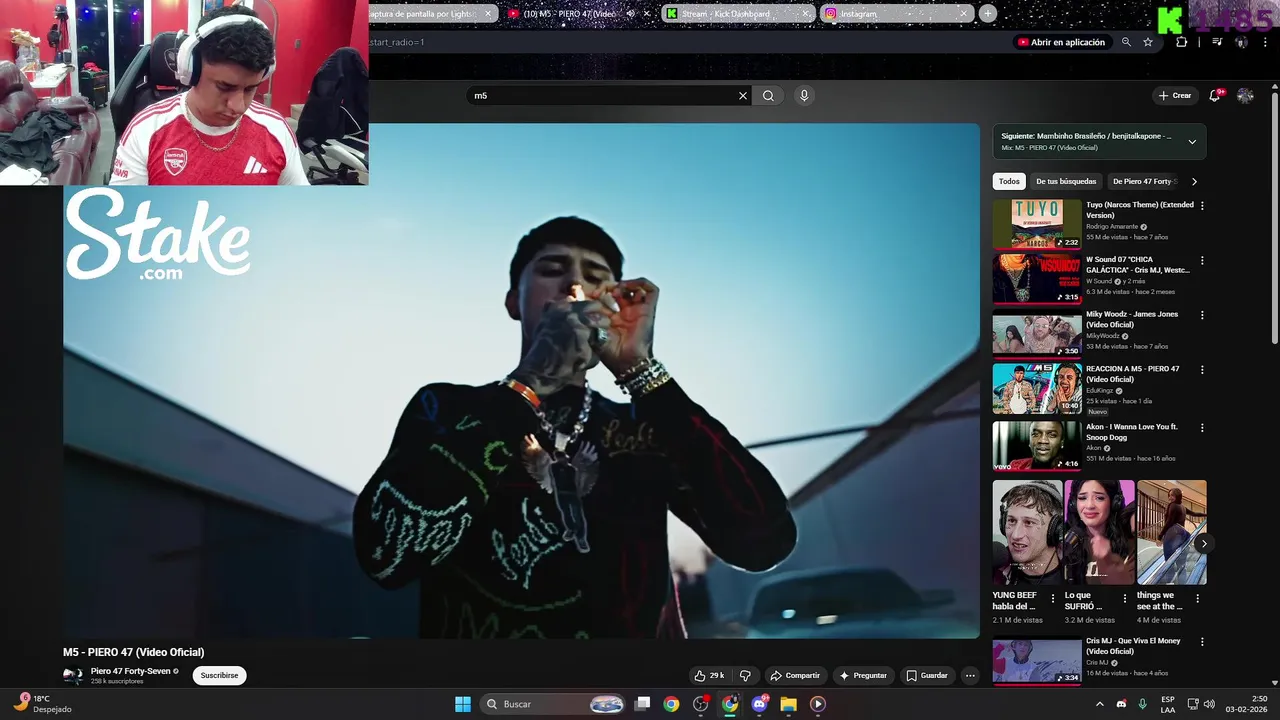Screen dimensions: 1280x720
Task: Clear the YouTube search box text
Action: [743, 96]
